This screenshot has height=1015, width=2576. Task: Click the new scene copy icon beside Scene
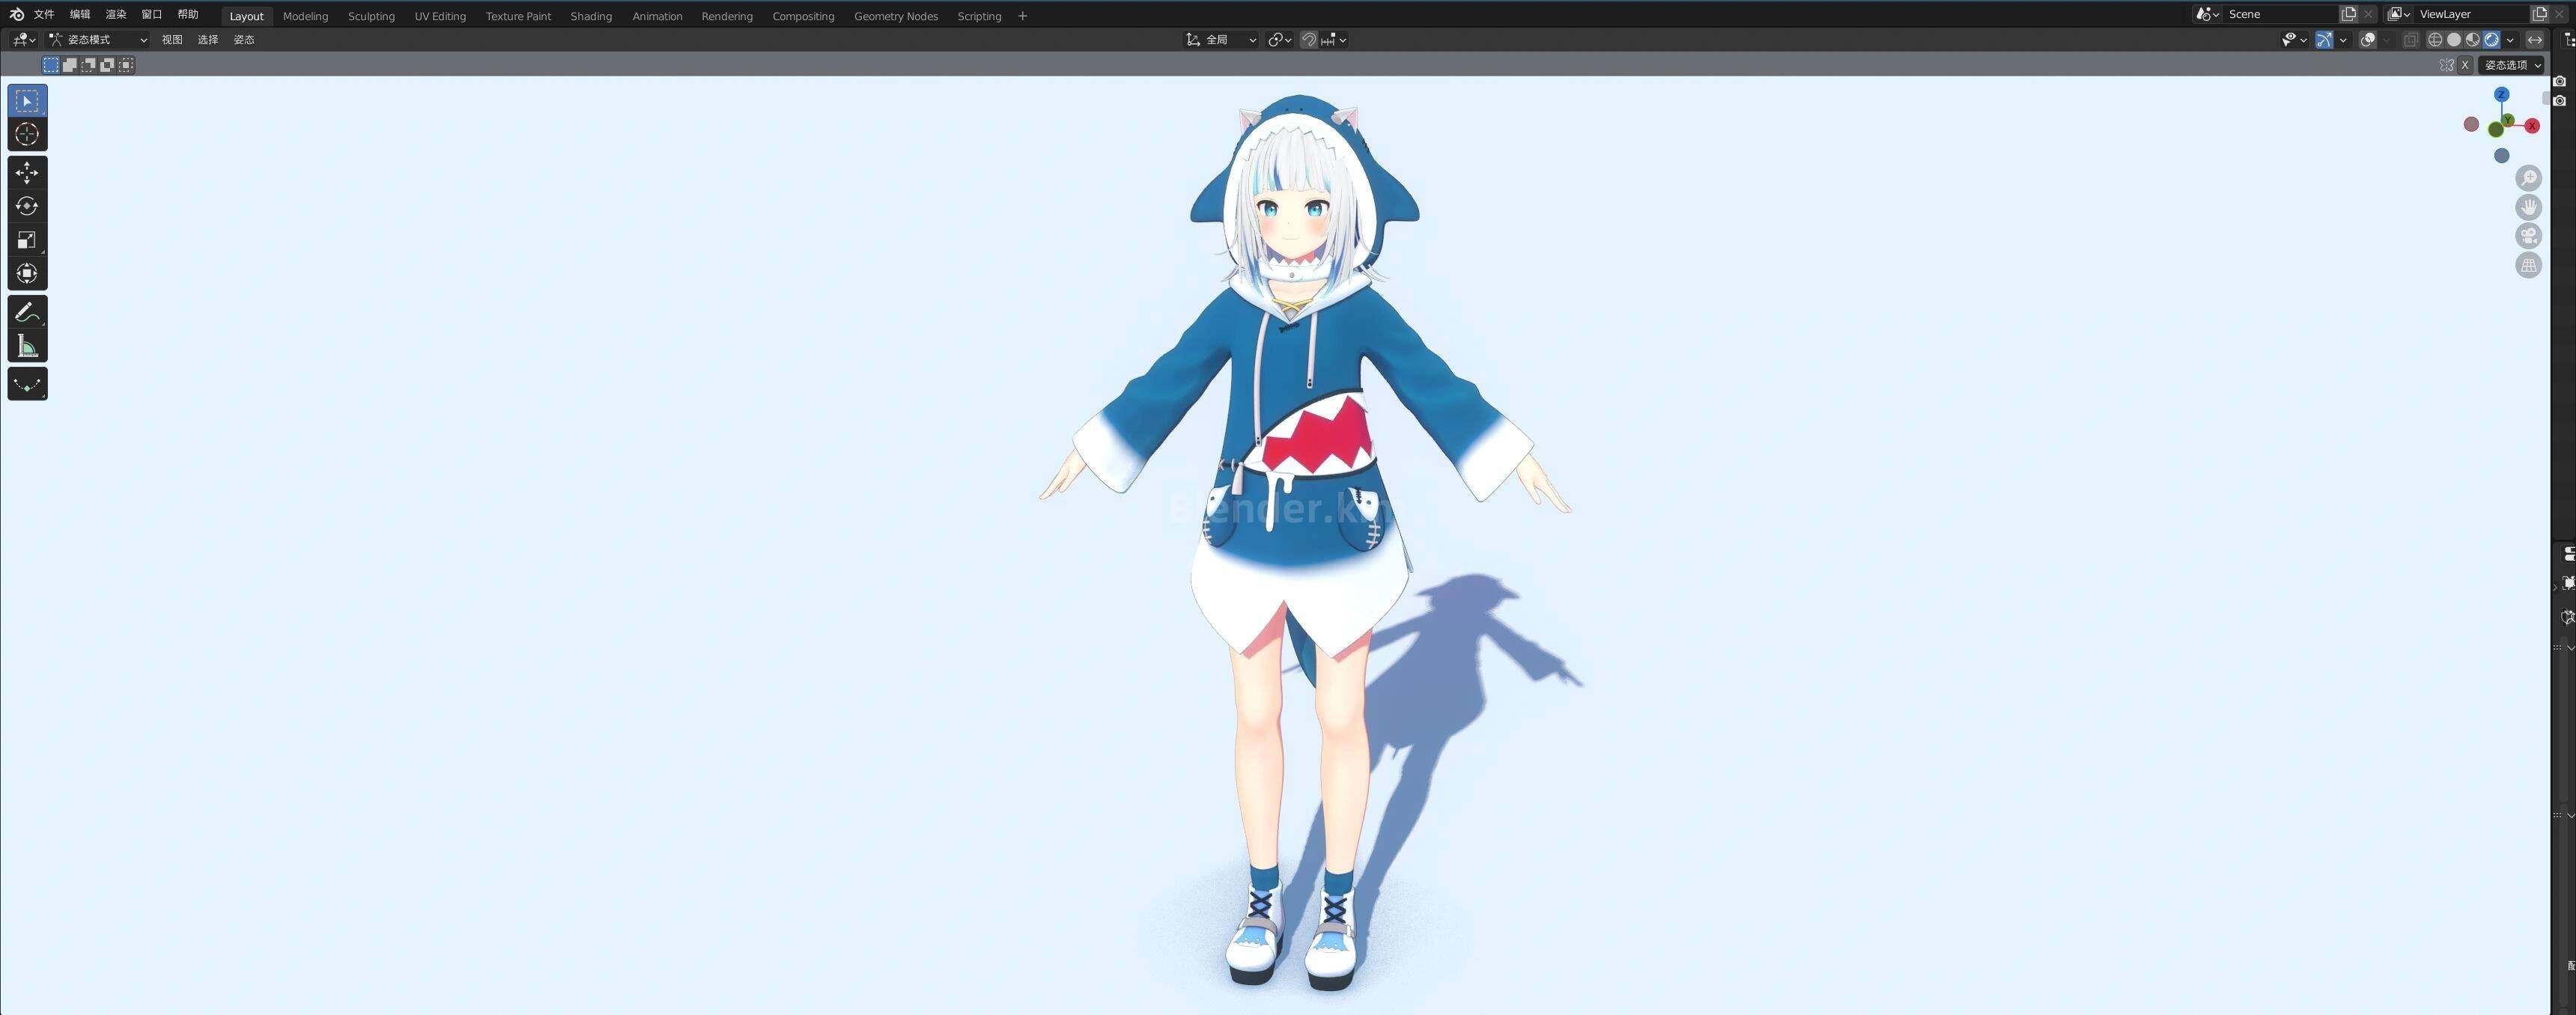click(2349, 14)
